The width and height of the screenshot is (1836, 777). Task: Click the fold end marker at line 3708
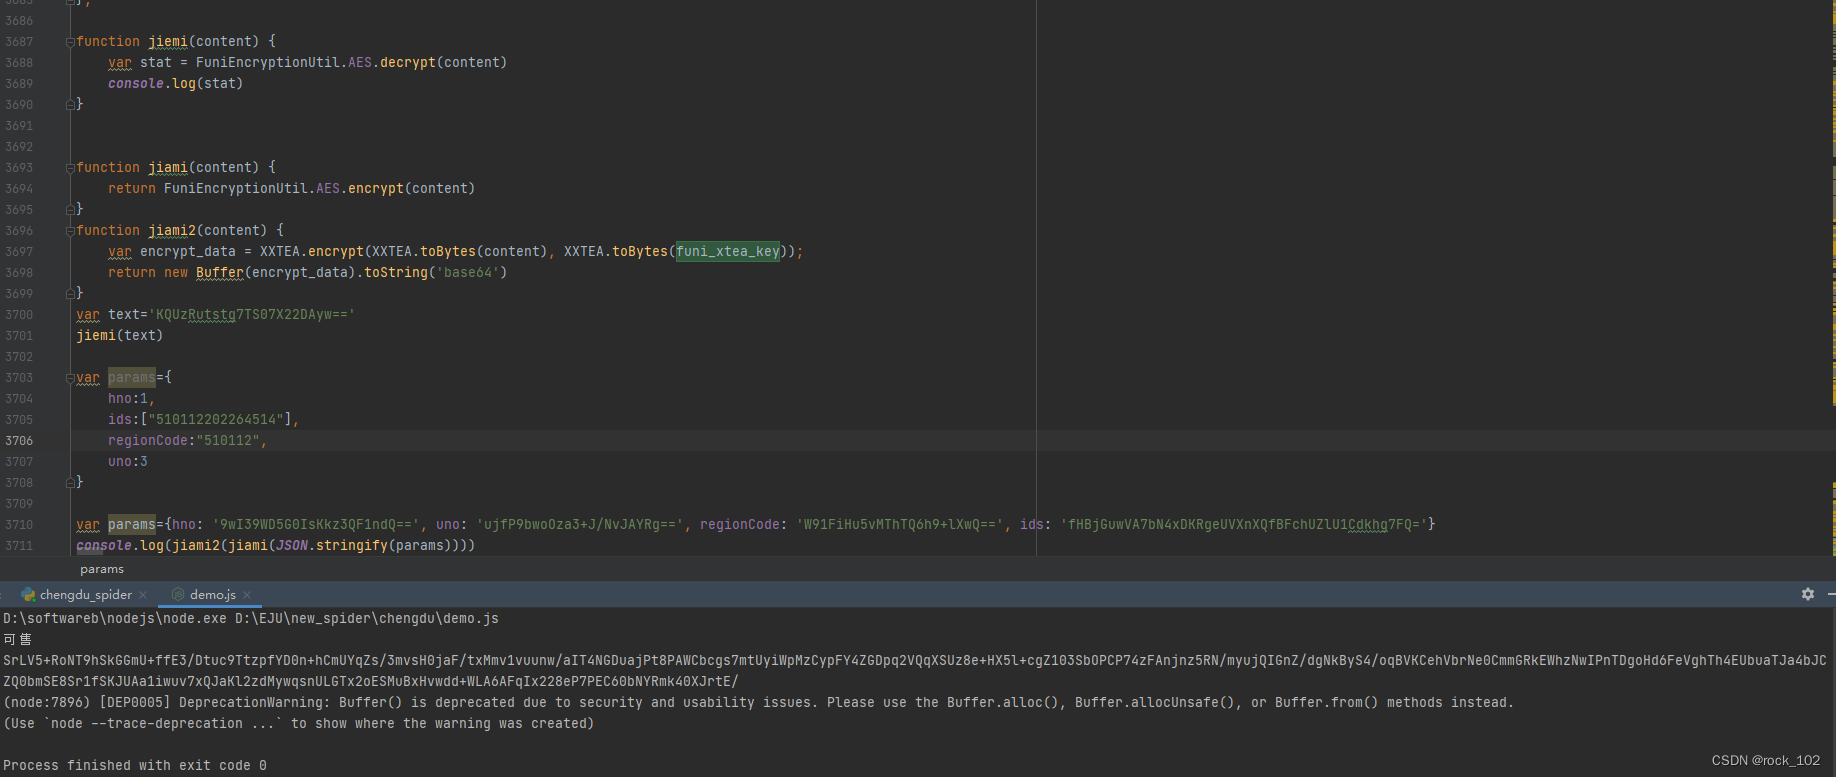[70, 482]
